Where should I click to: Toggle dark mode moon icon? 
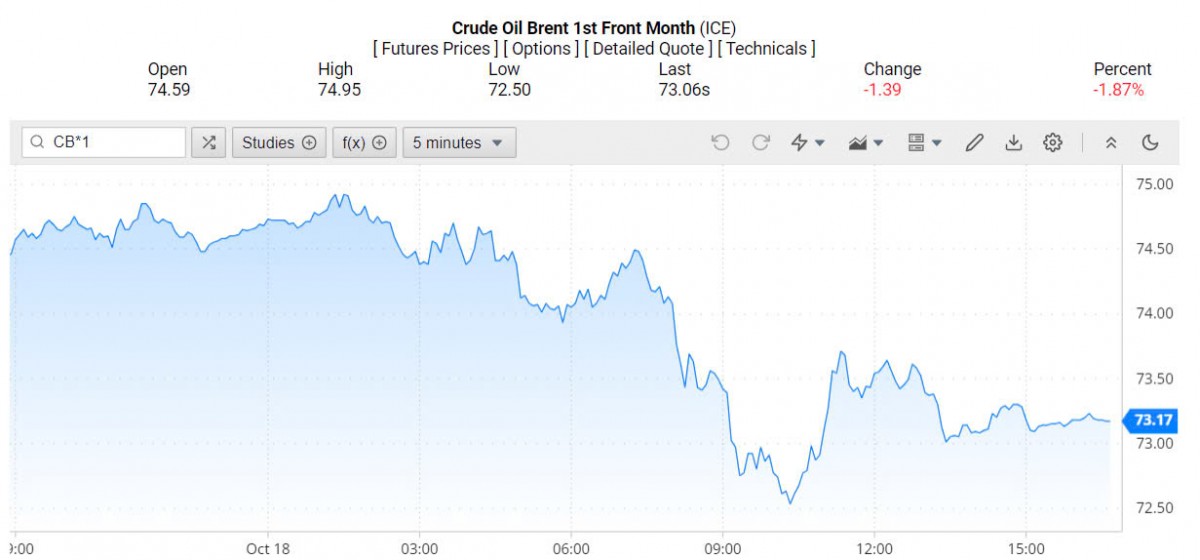1150,143
